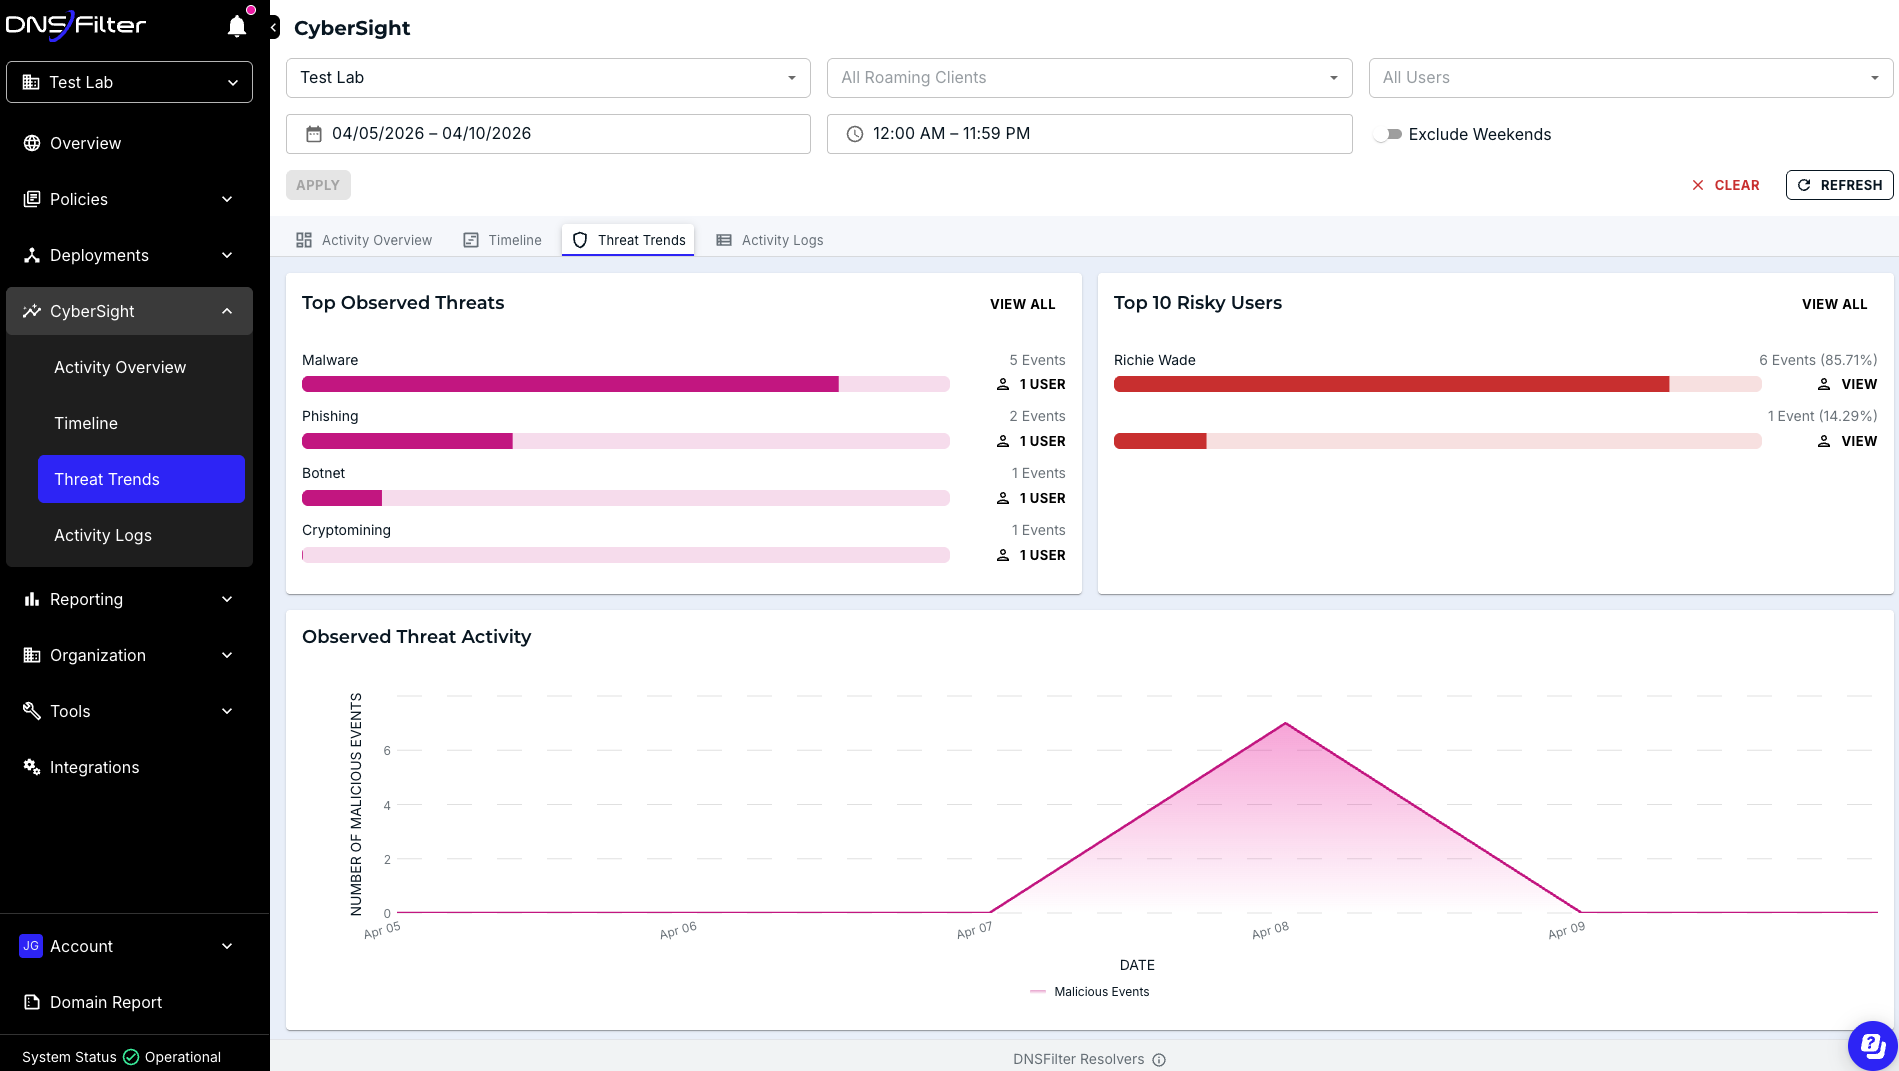Switch to the Activity Logs tab
The width and height of the screenshot is (1899, 1071).
[x=770, y=240]
